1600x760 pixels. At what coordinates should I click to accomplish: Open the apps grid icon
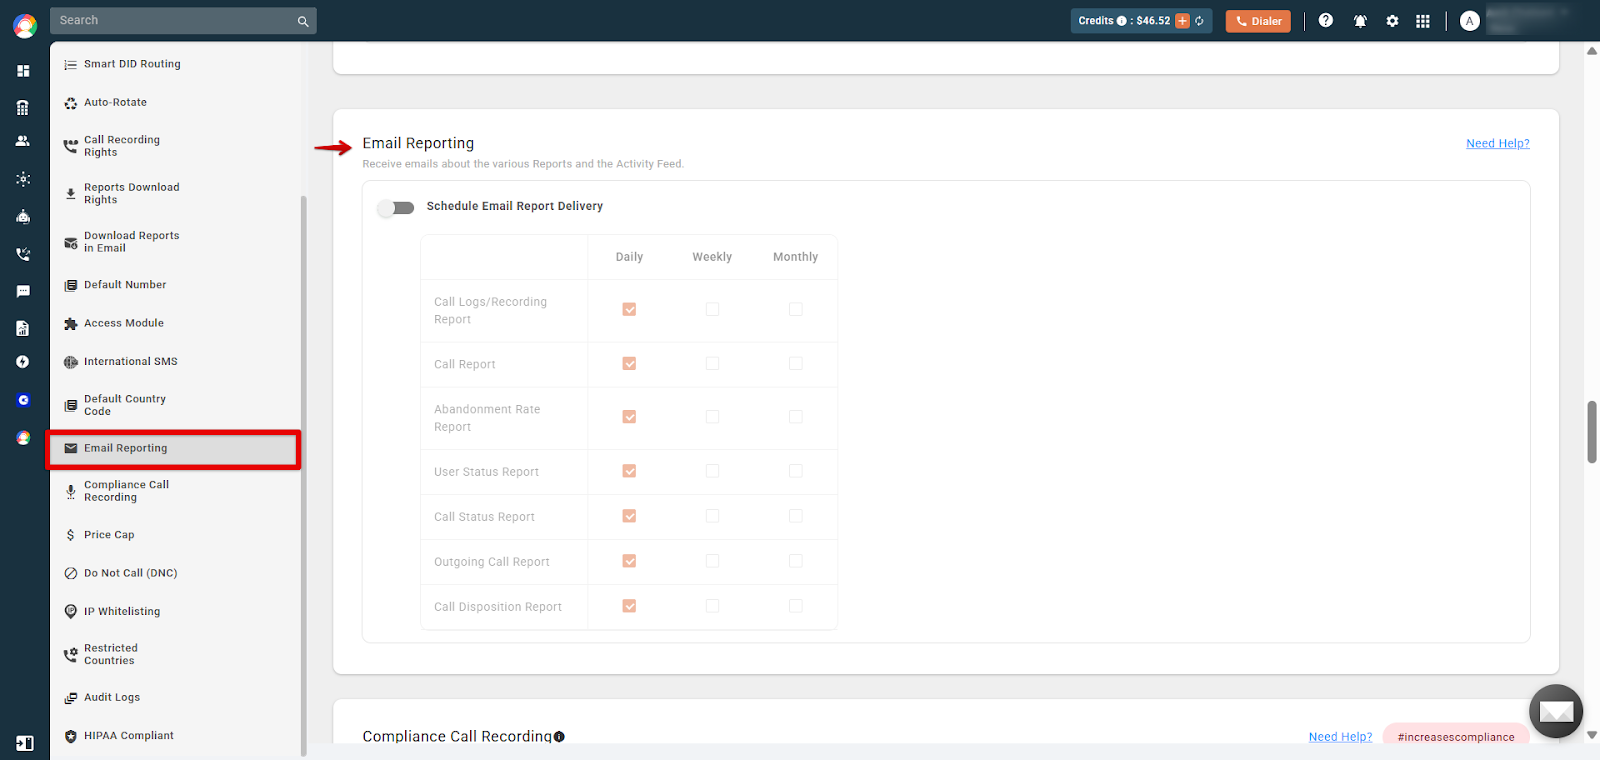(1423, 21)
